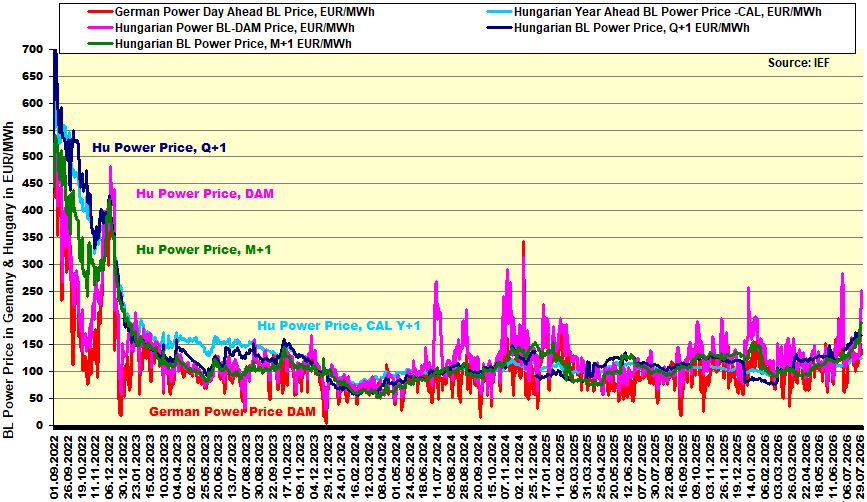Click the light blue line sample for Year Ahead CAL legend
This screenshot has width=867, height=502.
[499, 12]
